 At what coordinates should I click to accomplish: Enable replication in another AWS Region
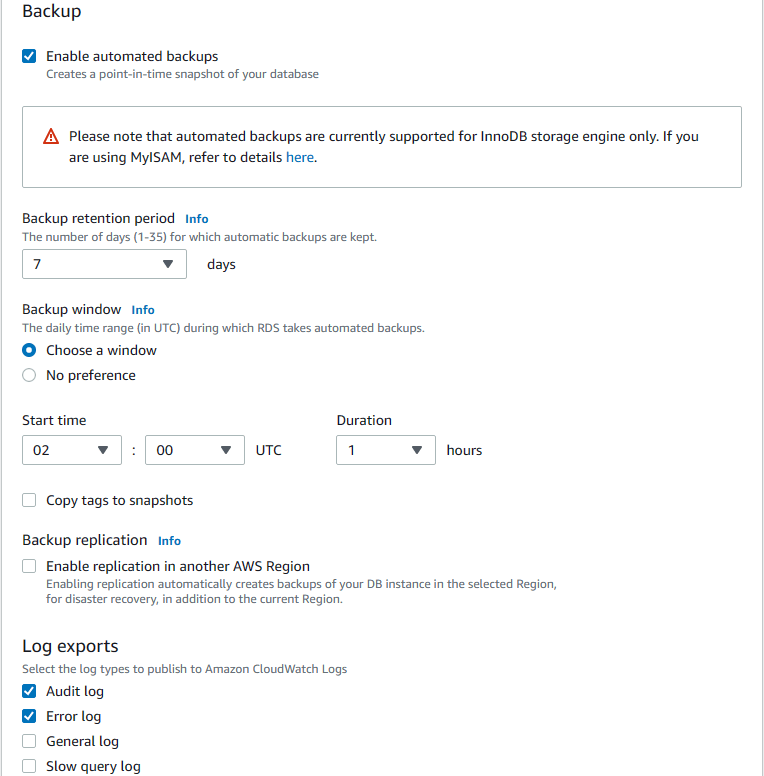point(29,566)
